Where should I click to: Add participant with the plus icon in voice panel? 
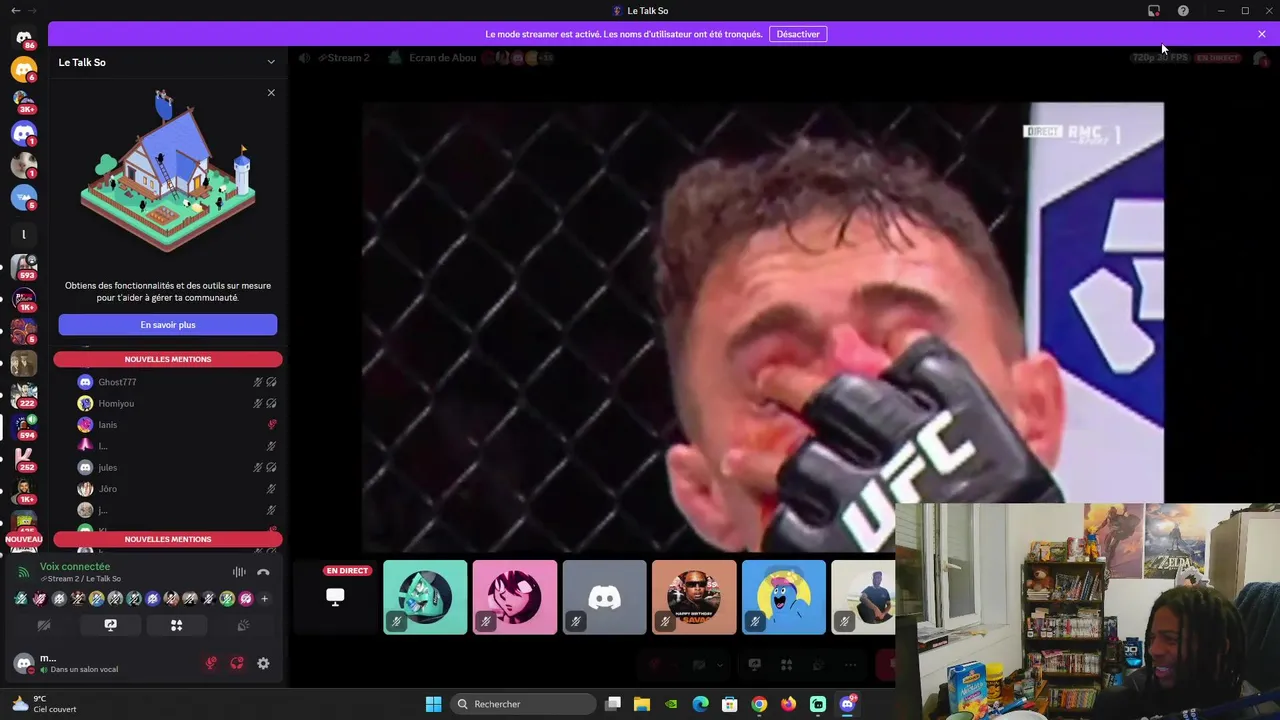264,599
